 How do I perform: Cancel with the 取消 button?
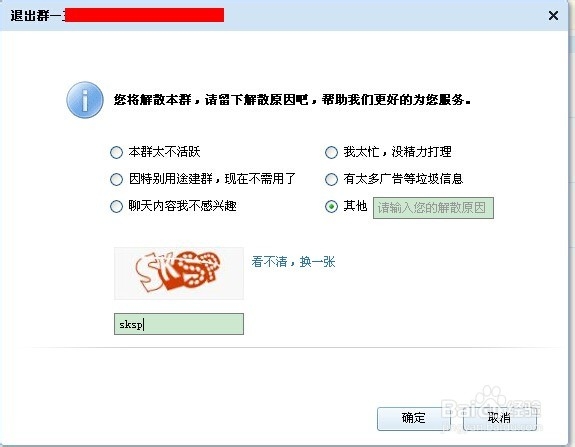click(499, 418)
